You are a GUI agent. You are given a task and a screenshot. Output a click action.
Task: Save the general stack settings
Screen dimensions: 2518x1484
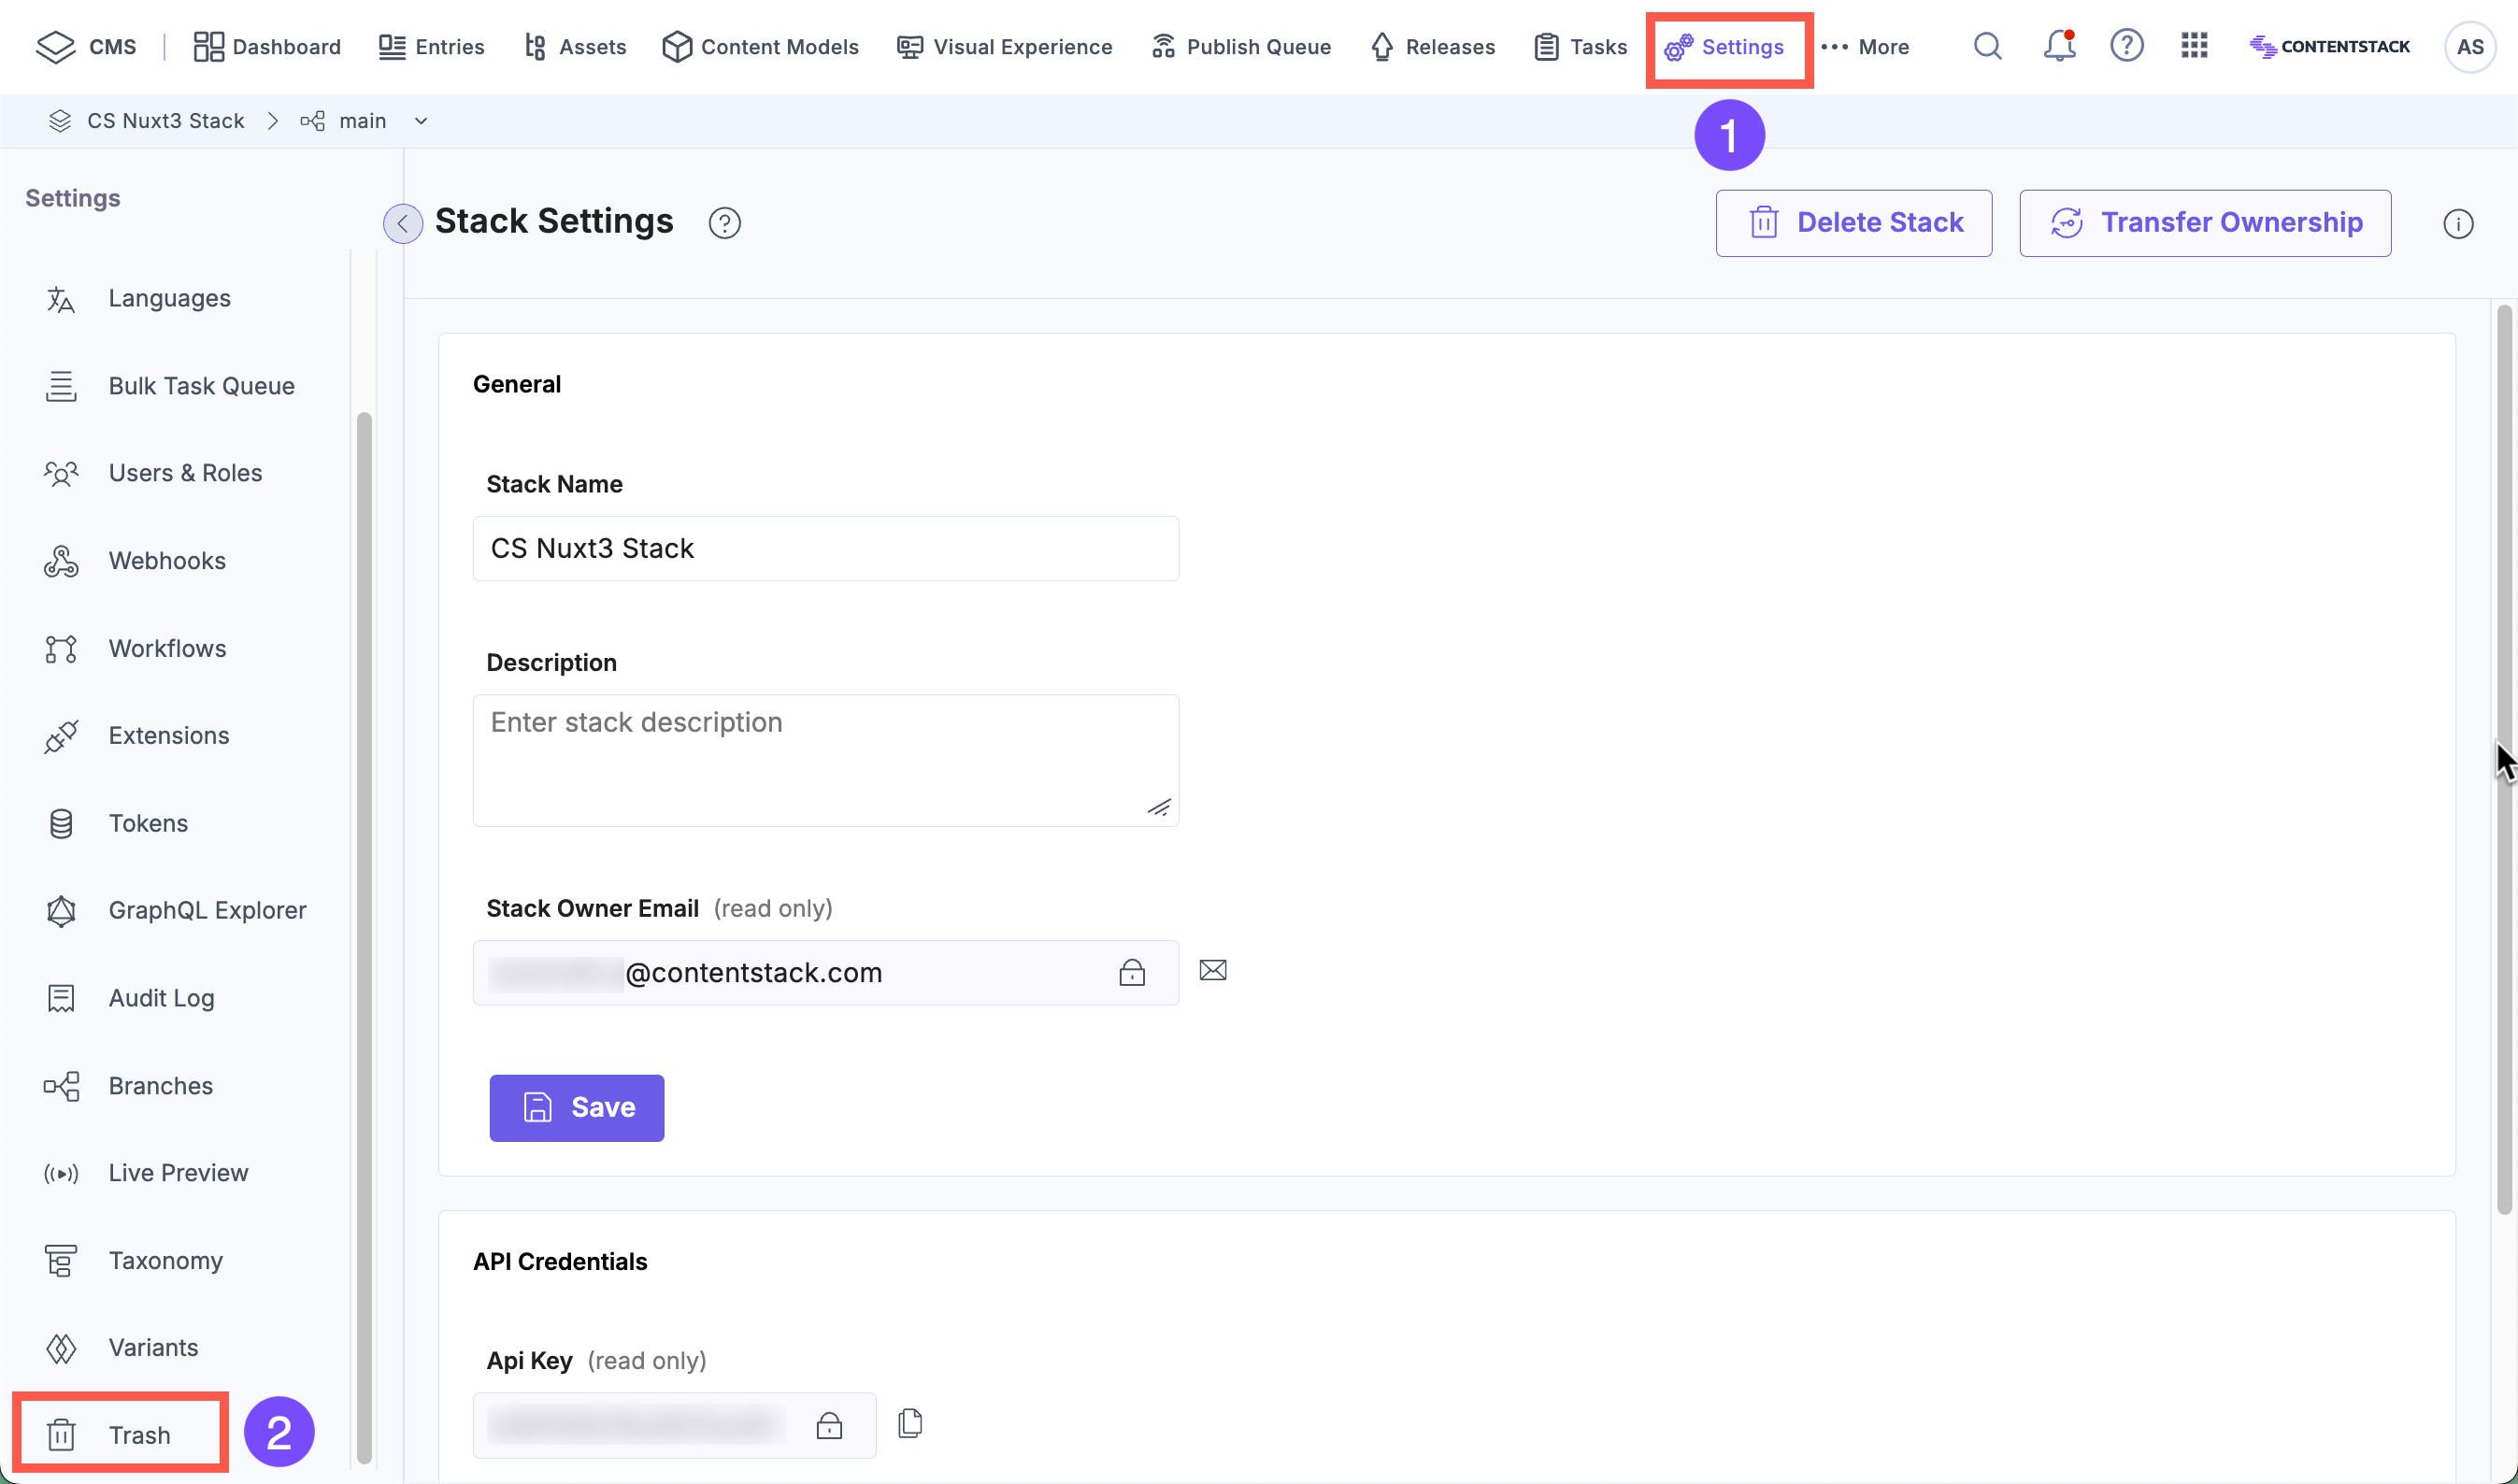tap(577, 1108)
